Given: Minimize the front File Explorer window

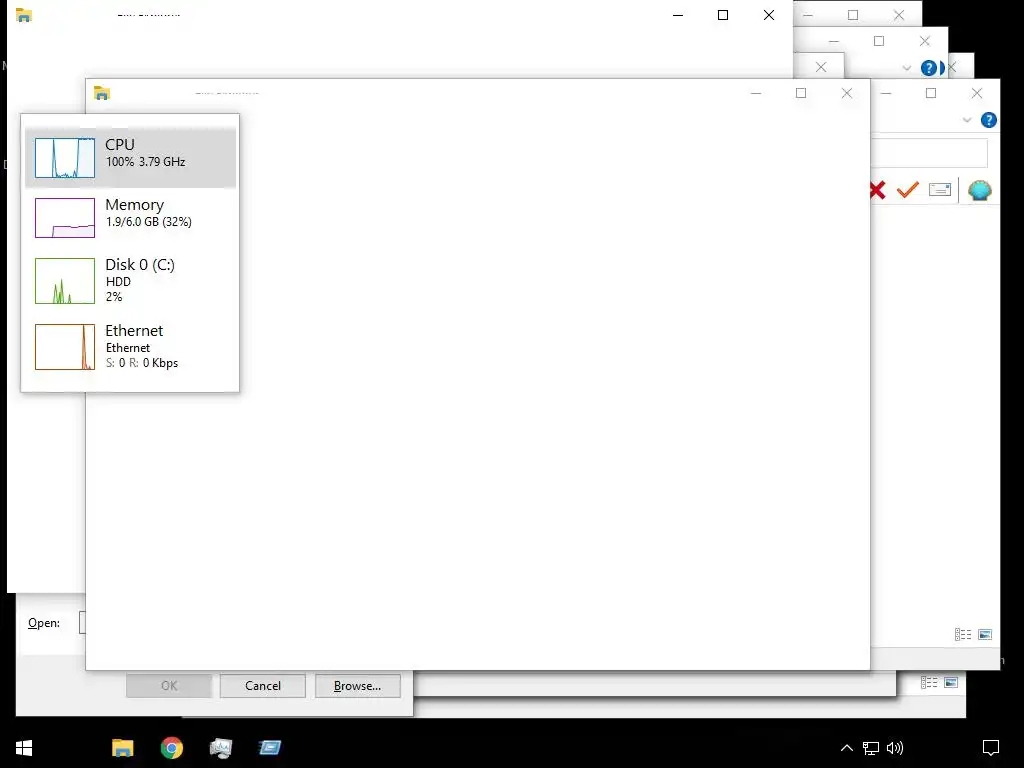Looking at the screenshot, I should pos(756,93).
